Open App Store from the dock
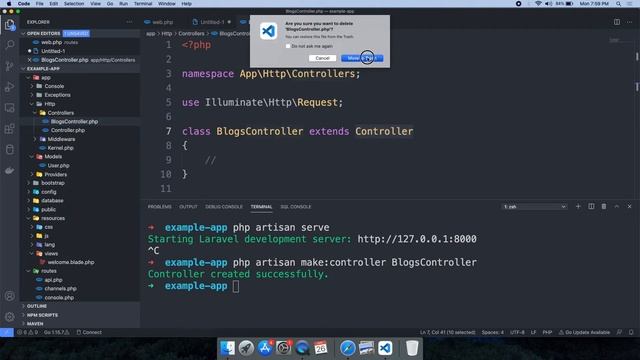This screenshot has width=640, height=360. point(265,348)
